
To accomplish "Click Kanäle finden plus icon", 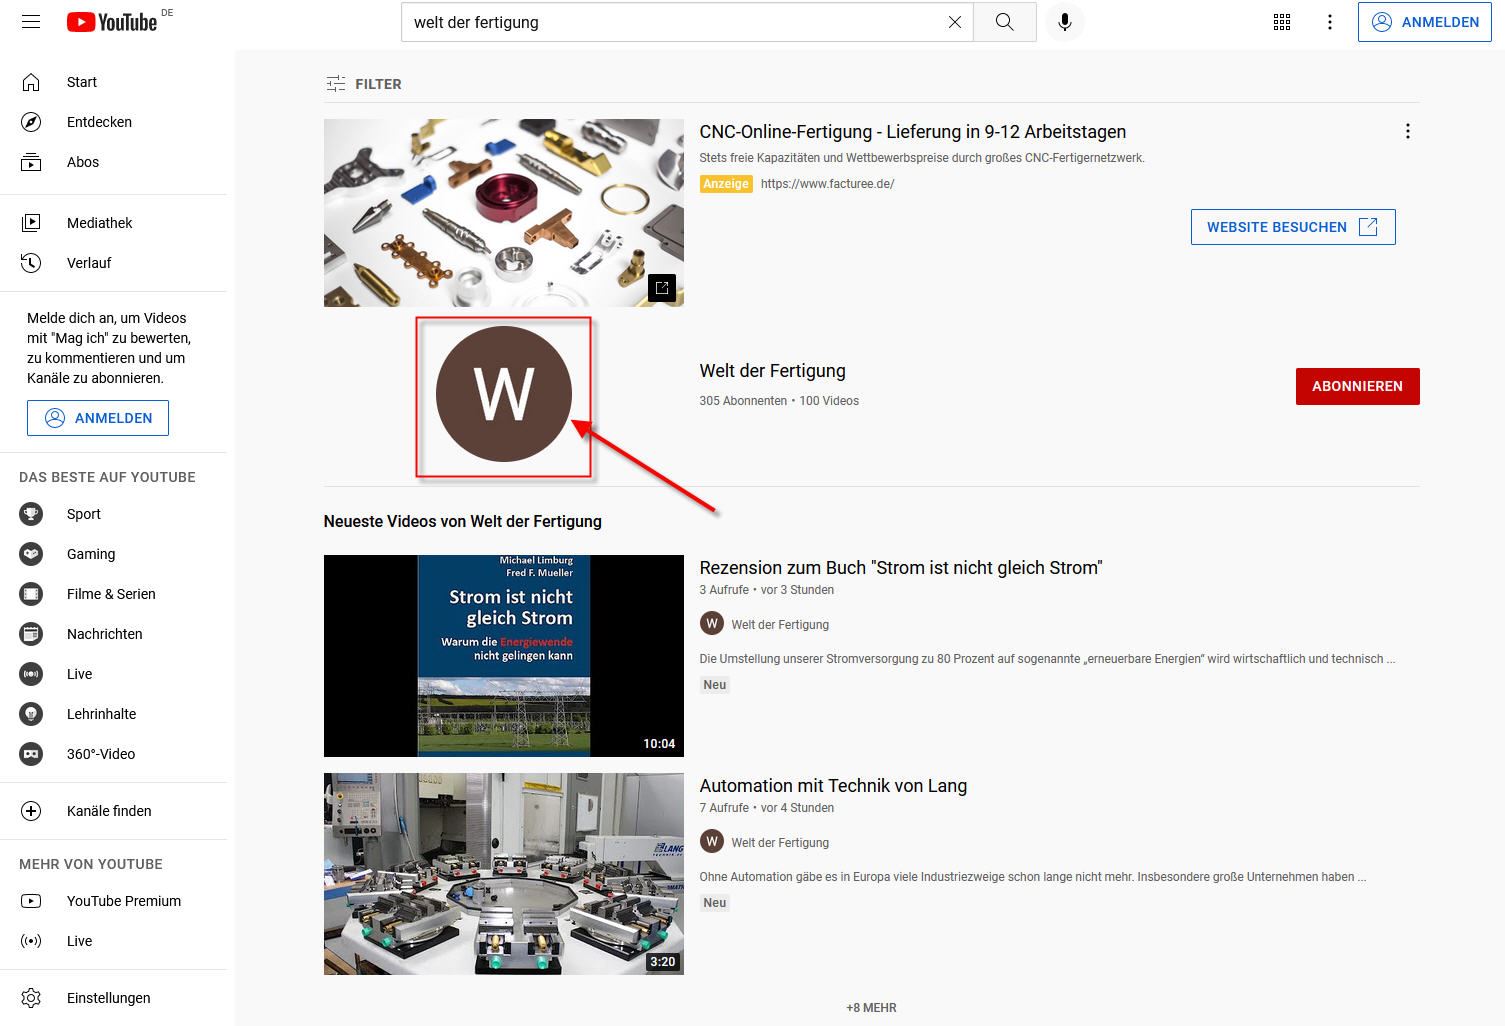I will tap(31, 811).
